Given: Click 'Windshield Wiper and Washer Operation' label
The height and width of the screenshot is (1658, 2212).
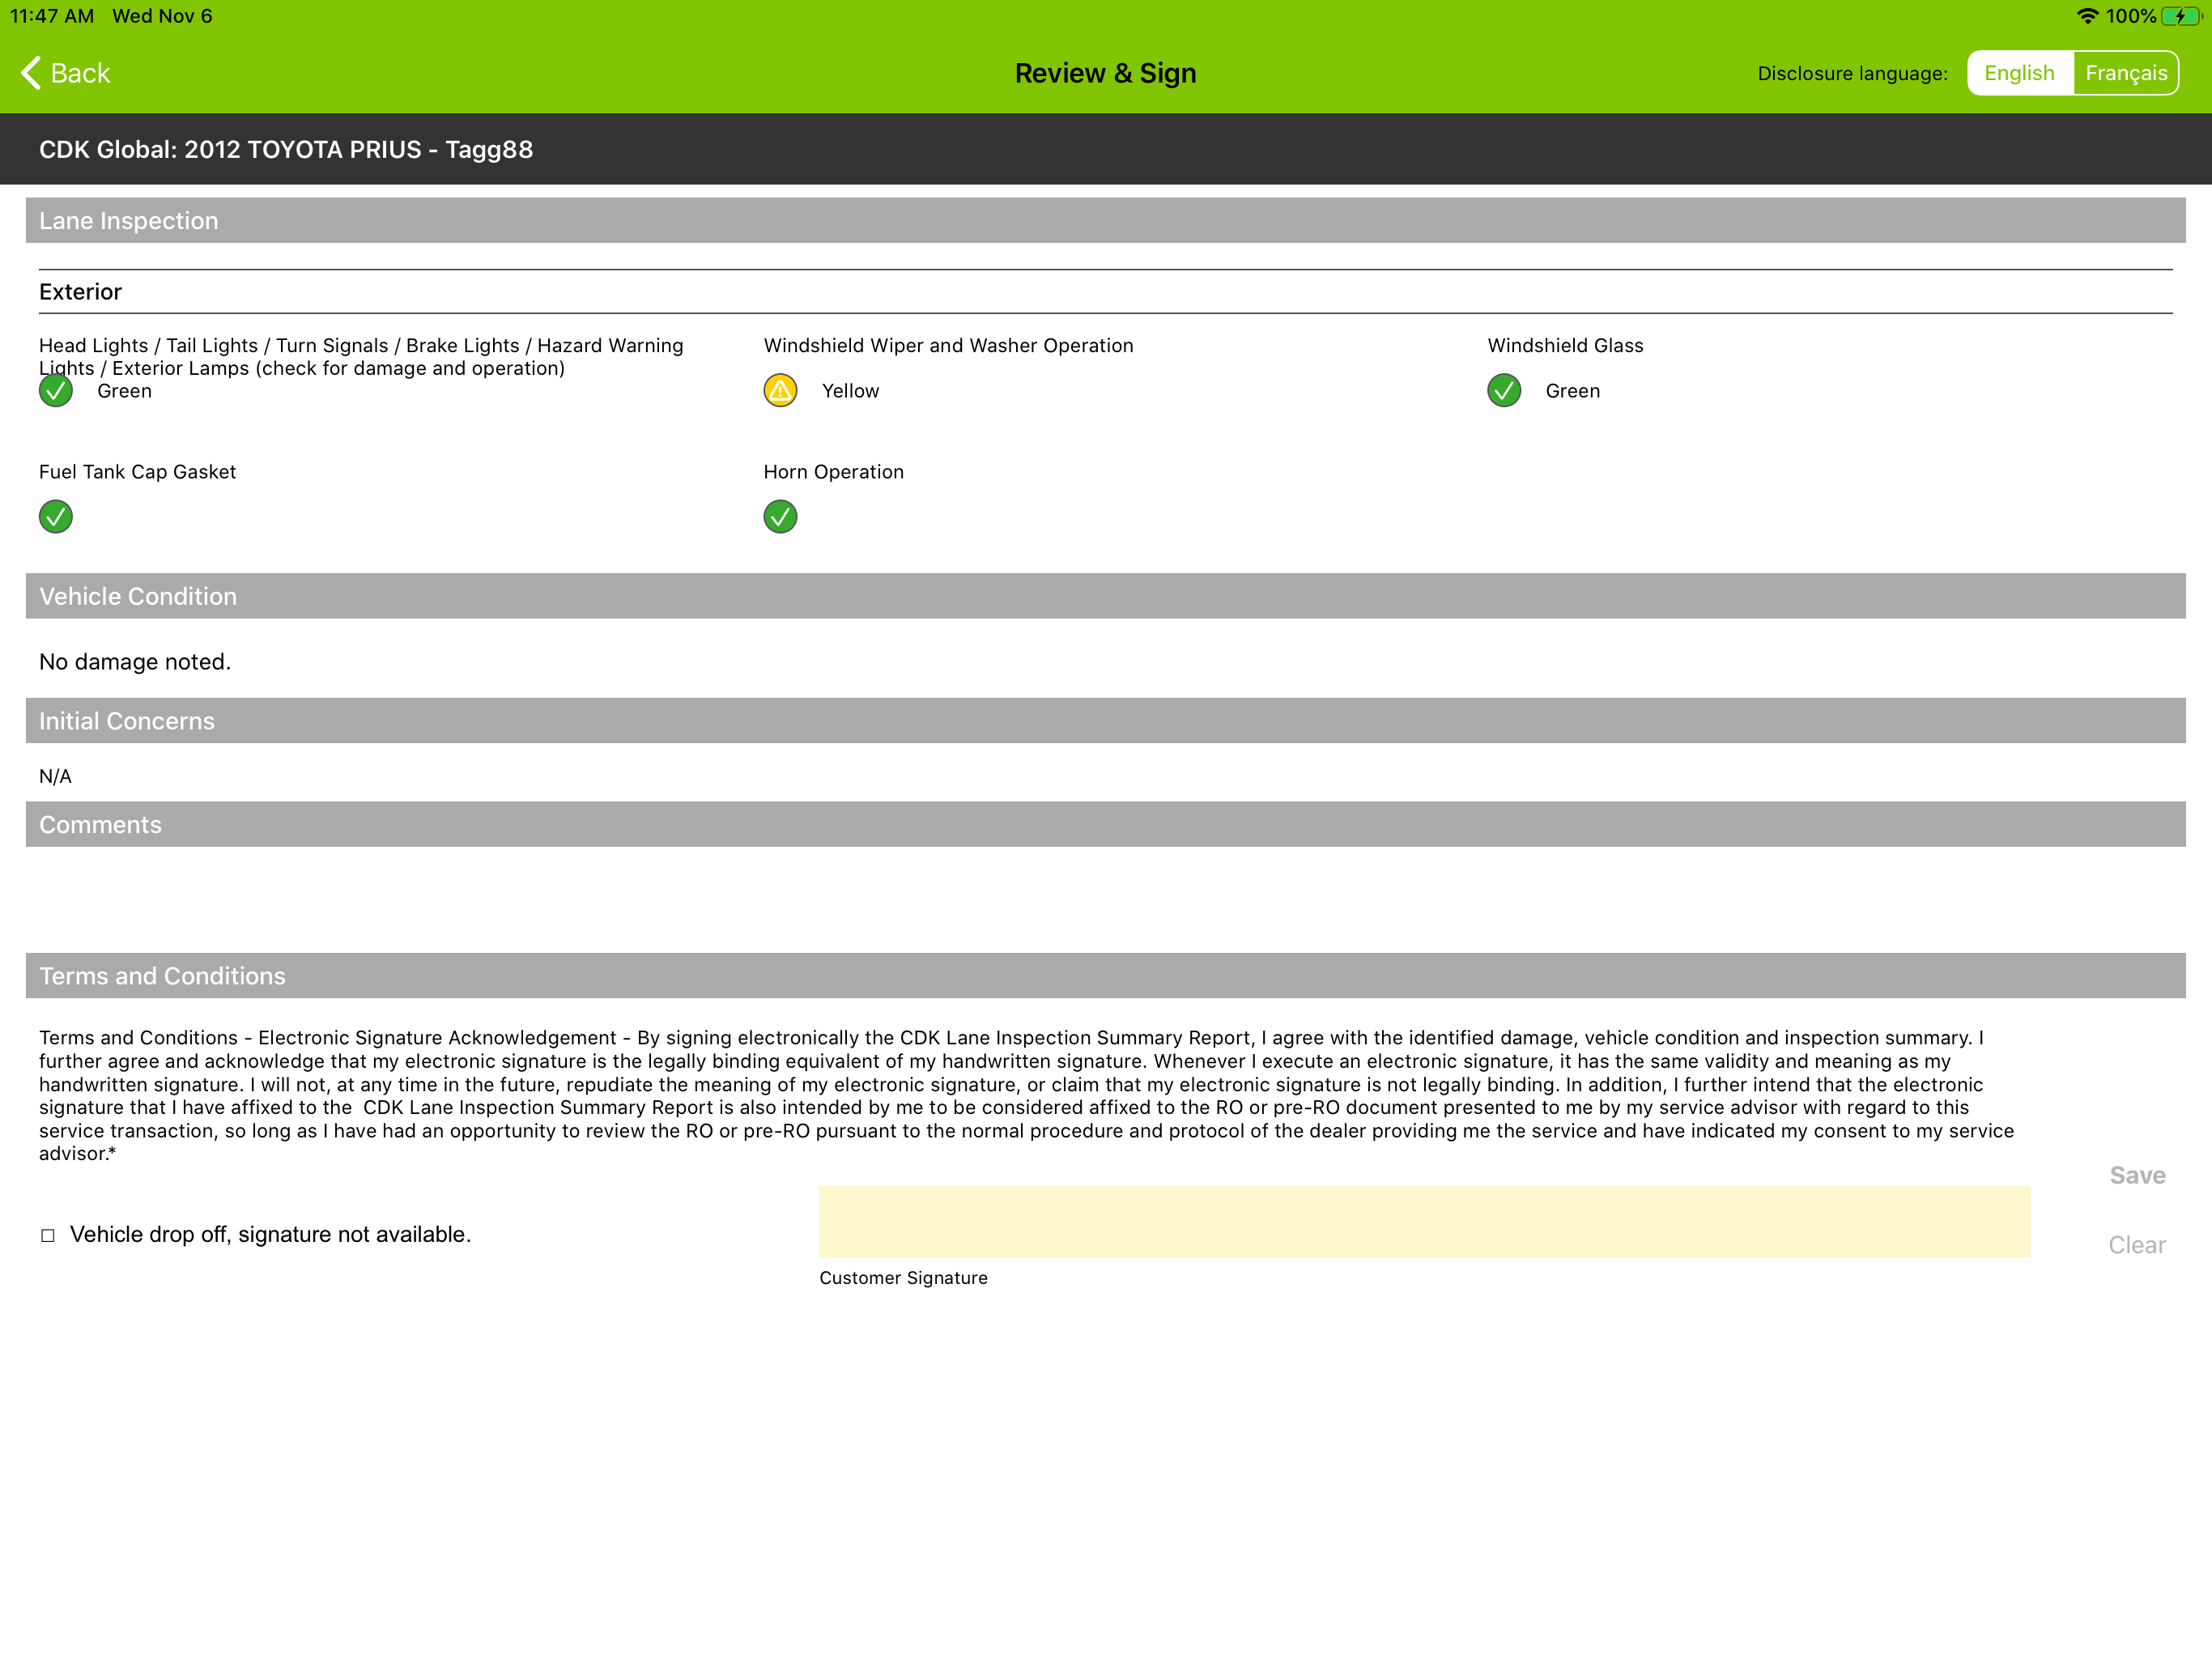Looking at the screenshot, I should point(948,345).
